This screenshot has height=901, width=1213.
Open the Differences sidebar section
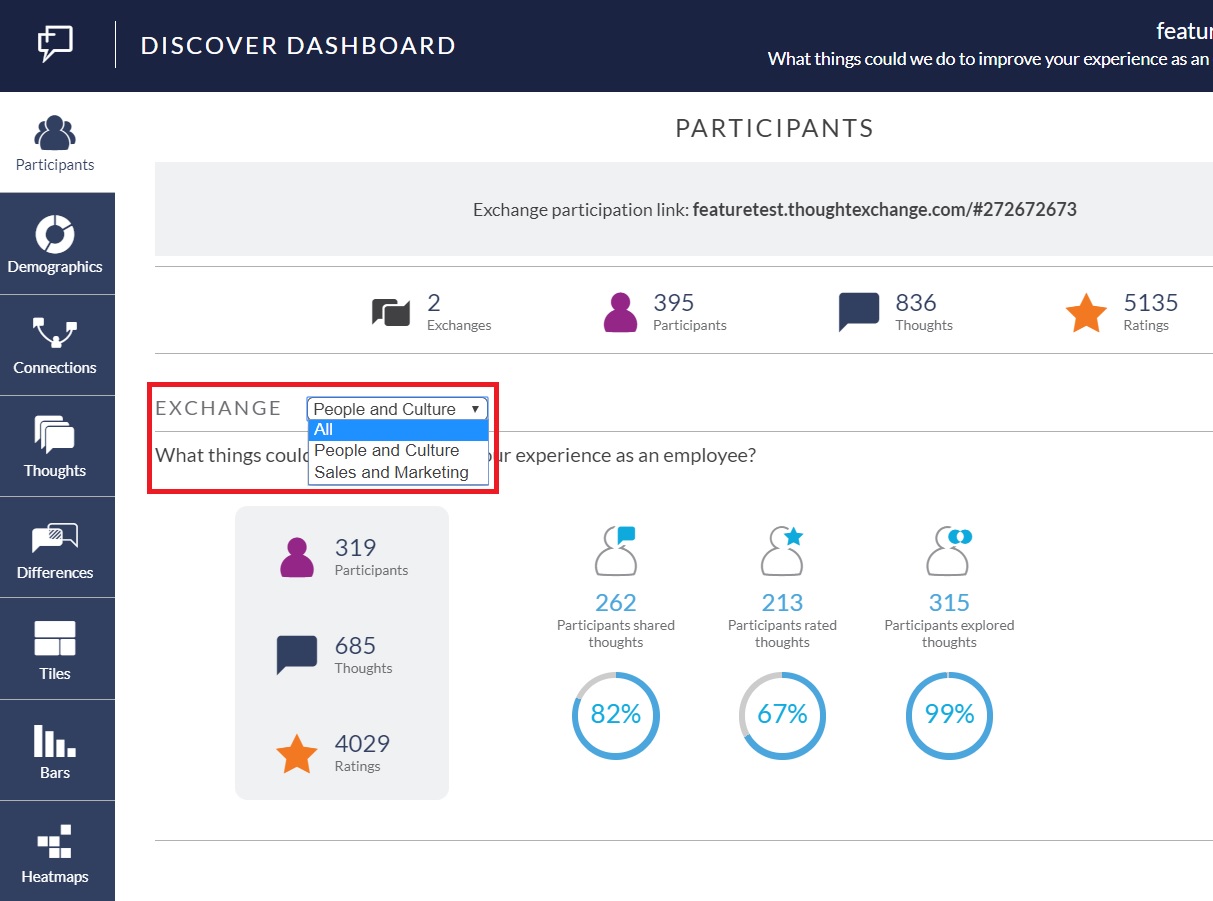click(55, 548)
